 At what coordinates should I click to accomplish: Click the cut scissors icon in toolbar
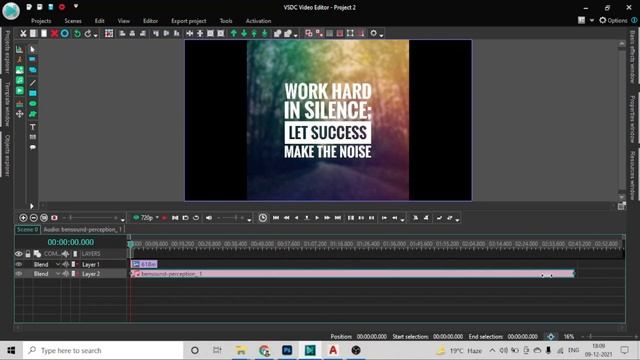point(23,33)
